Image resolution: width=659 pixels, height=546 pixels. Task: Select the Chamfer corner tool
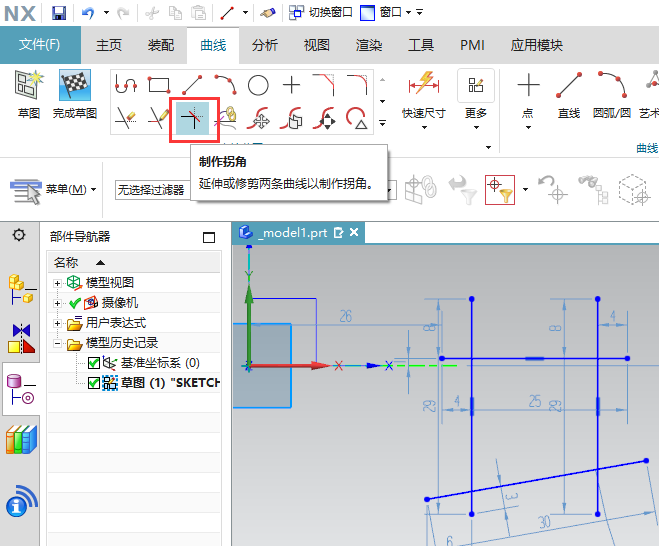(x=324, y=85)
